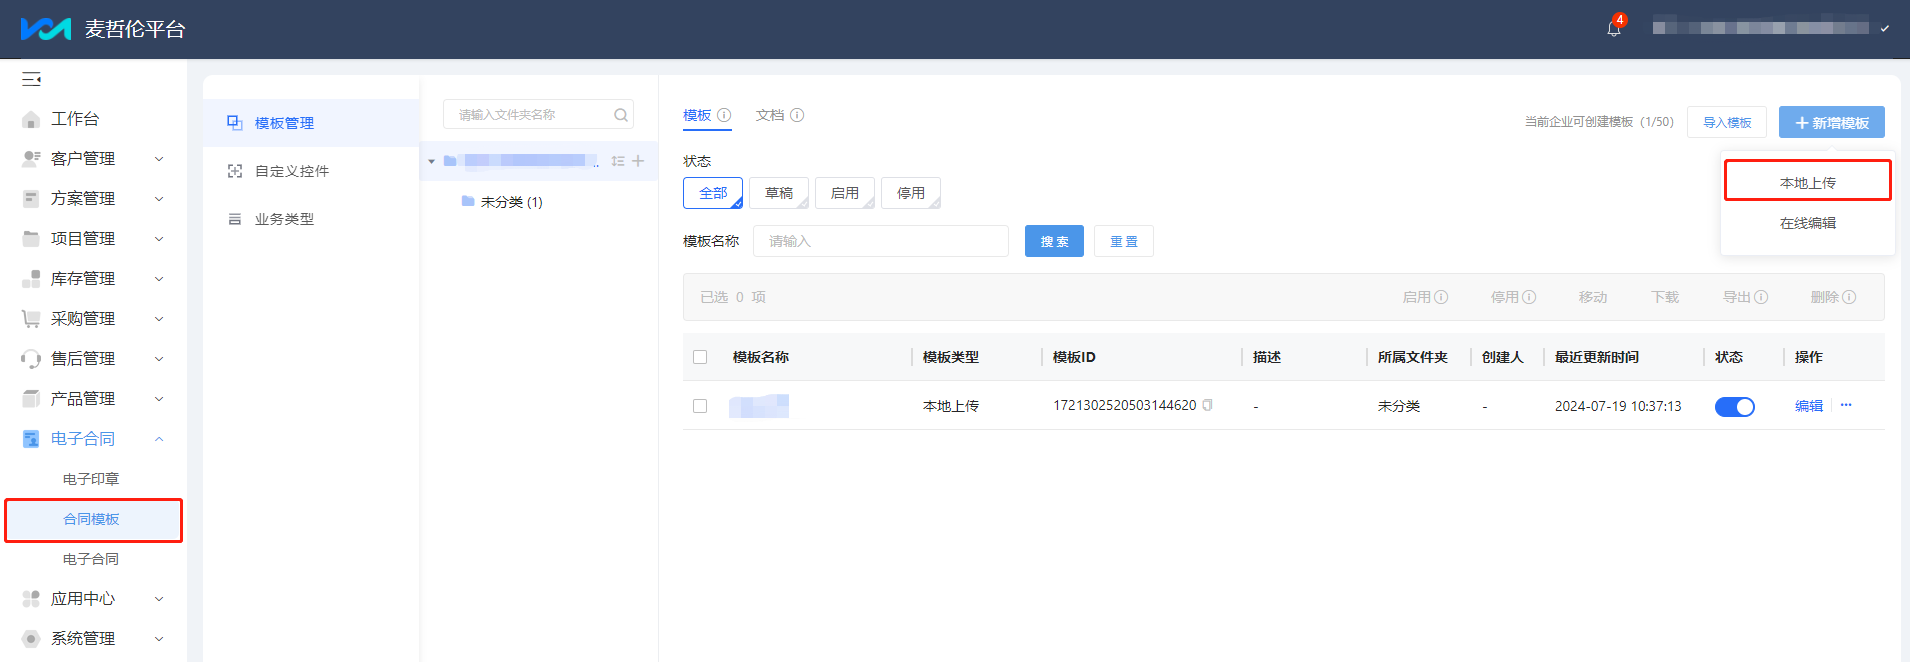Toggle the template status switch off
Viewport: 1910px width, 662px height.
pyautogui.click(x=1735, y=407)
